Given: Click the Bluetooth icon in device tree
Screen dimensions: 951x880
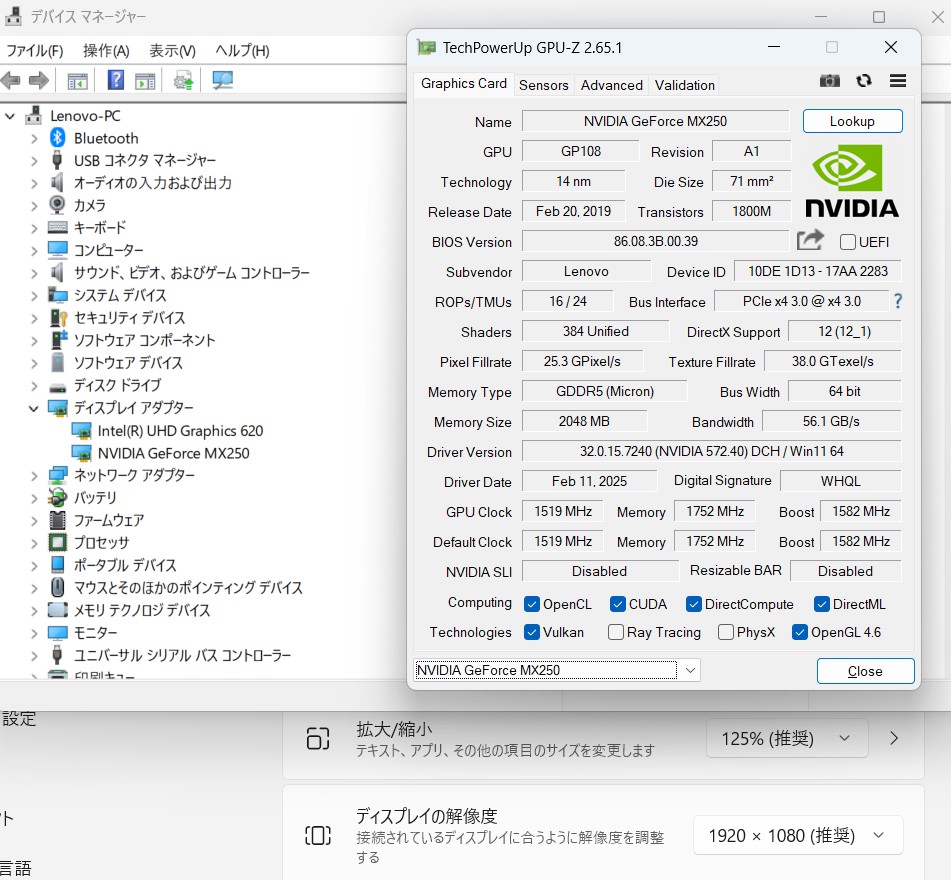Looking at the screenshot, I should point(58,138).
